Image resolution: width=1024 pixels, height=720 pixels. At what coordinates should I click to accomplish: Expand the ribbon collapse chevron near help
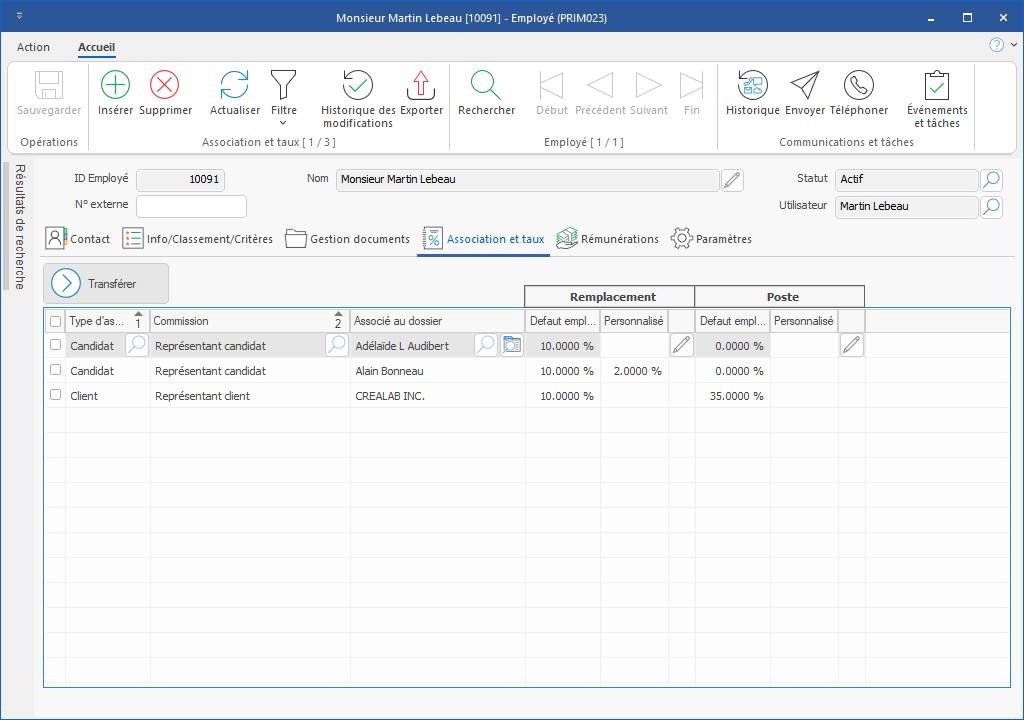pyautogui.click(x=1013, y=45)
